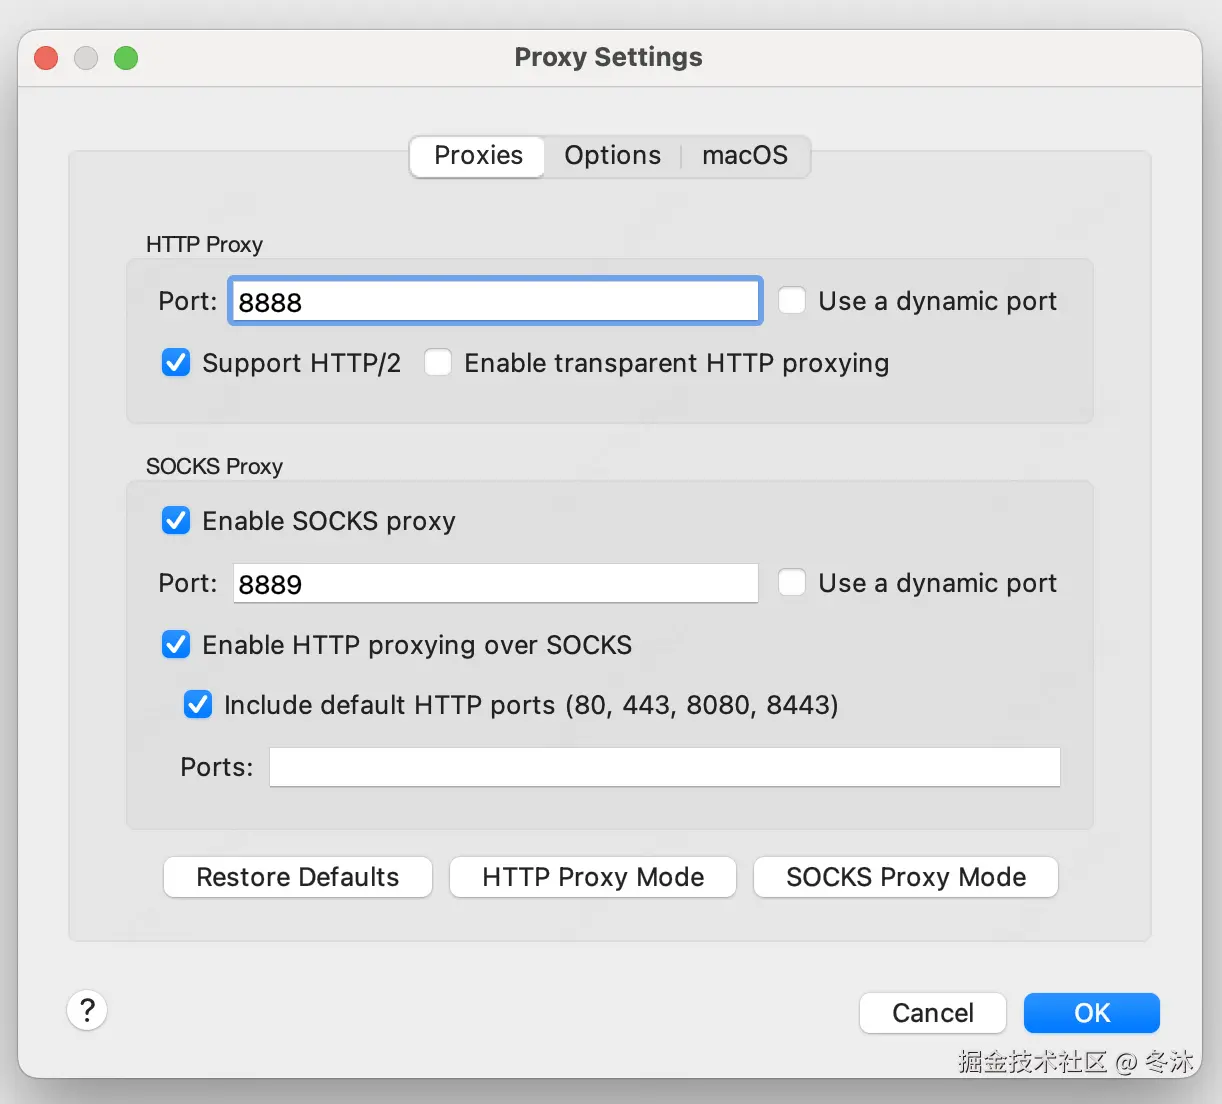Screen dimensions: 1222x1104
Task: Uncheck Enable HTTP proxying over SOCKS
Action: coord(176,645)
